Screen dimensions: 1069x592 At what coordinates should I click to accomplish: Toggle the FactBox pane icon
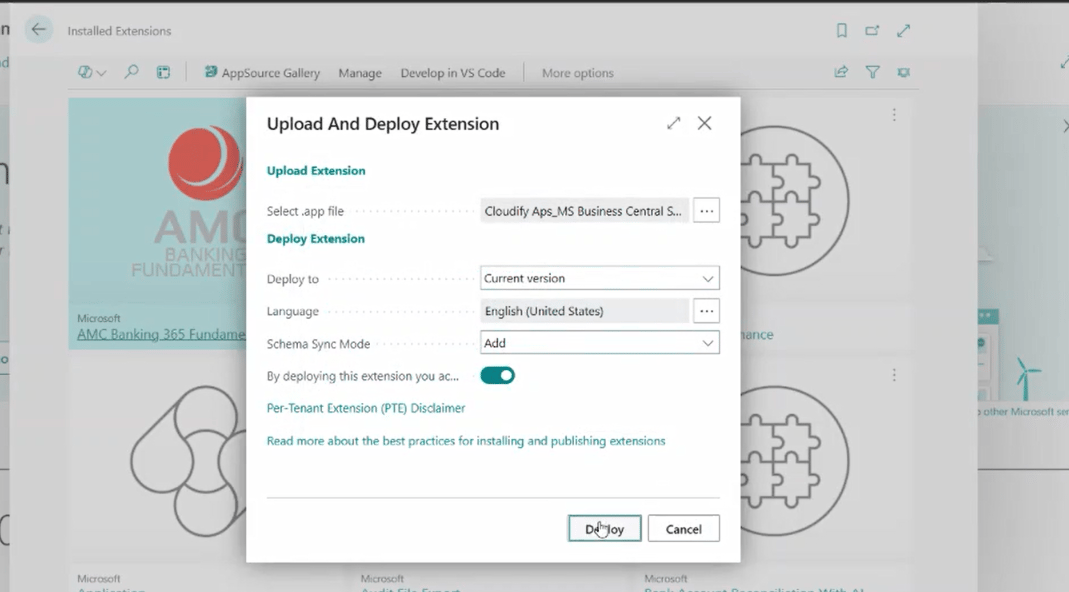[x=903, y=72]
